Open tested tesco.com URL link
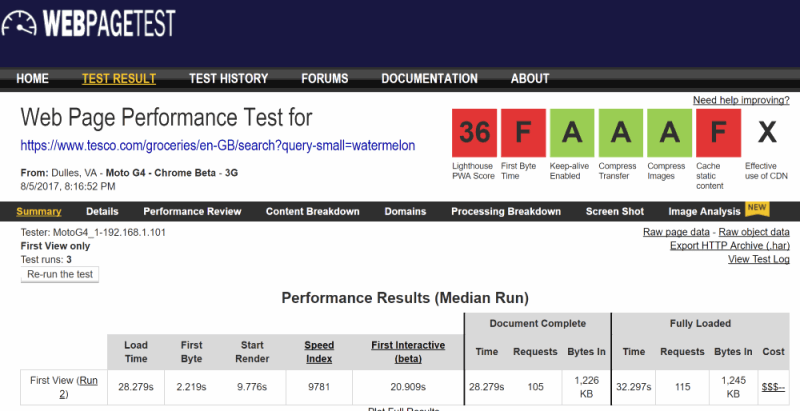 point(218,146)
